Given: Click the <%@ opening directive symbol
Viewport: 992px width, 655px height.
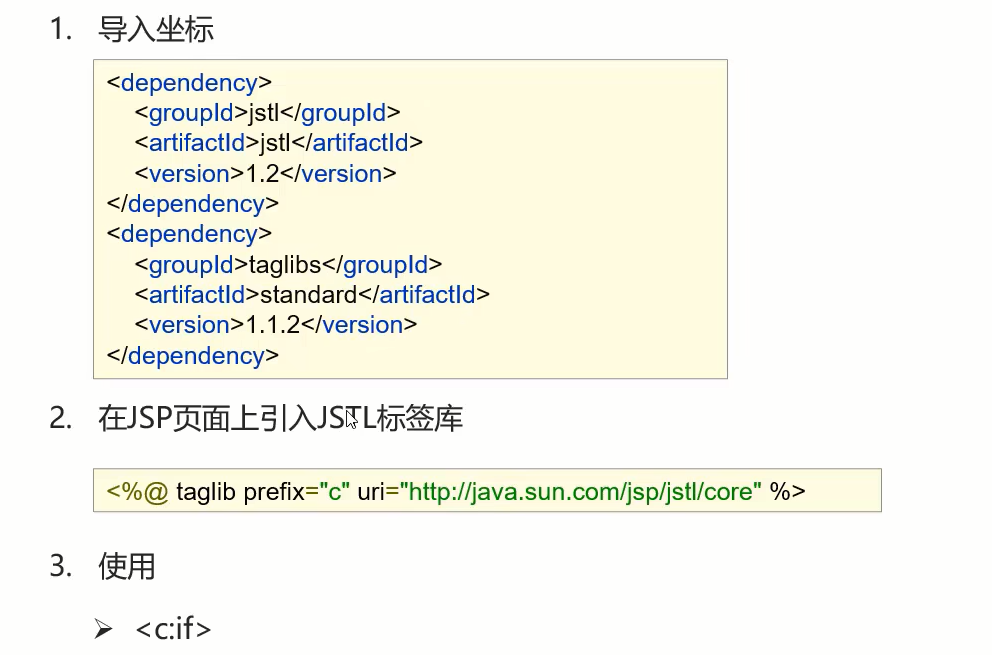Looking at the screenshot, I should click(137, 492).
